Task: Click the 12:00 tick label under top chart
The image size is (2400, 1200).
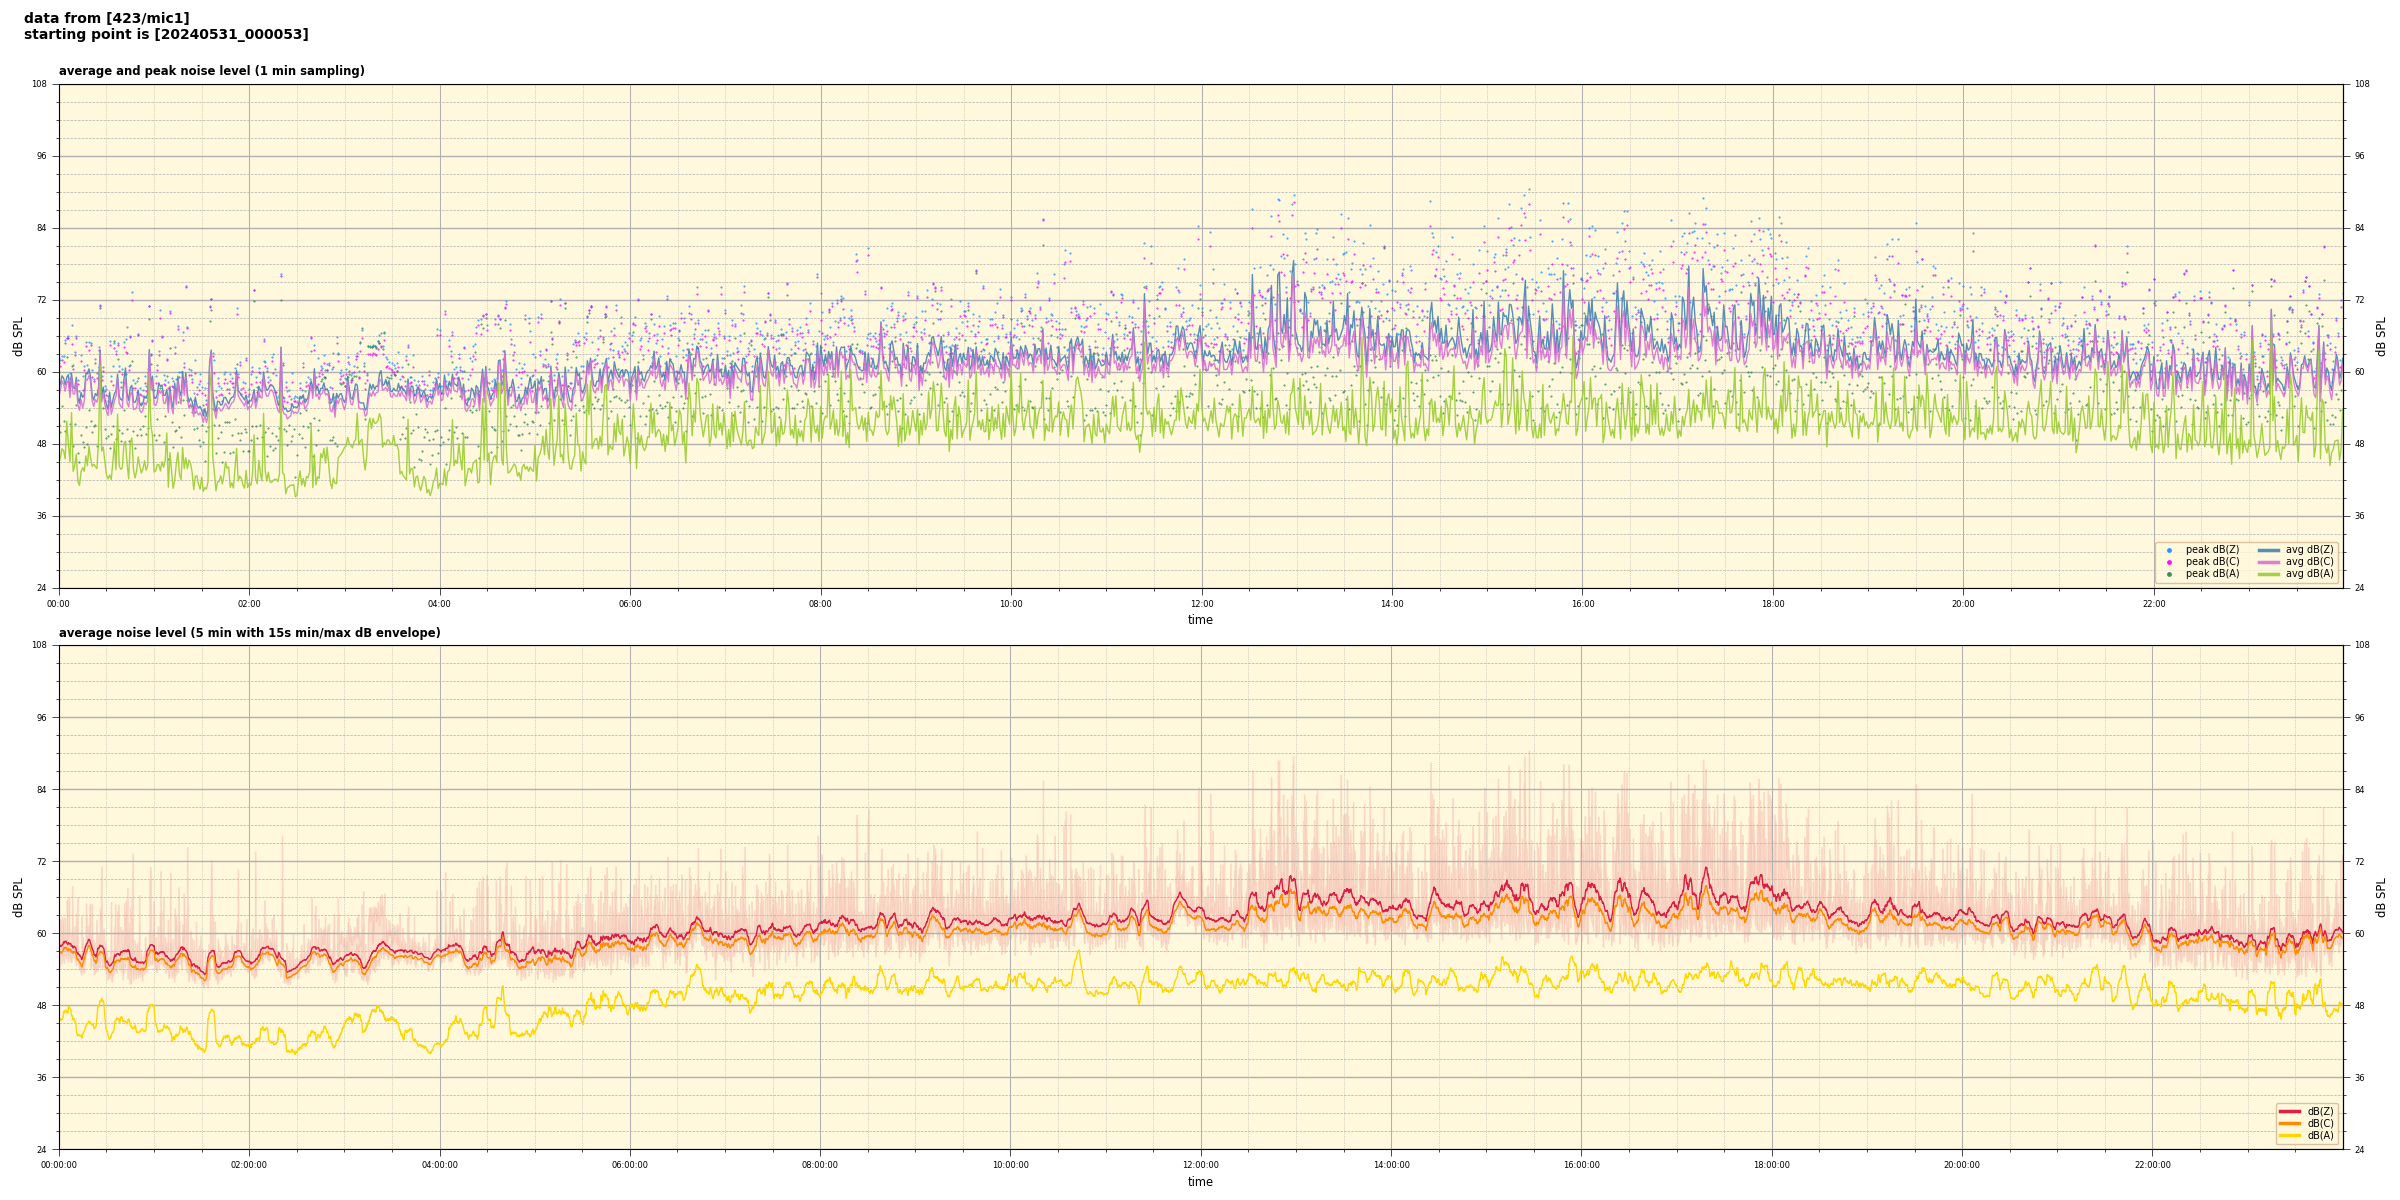Action: tap(1201, 604)
